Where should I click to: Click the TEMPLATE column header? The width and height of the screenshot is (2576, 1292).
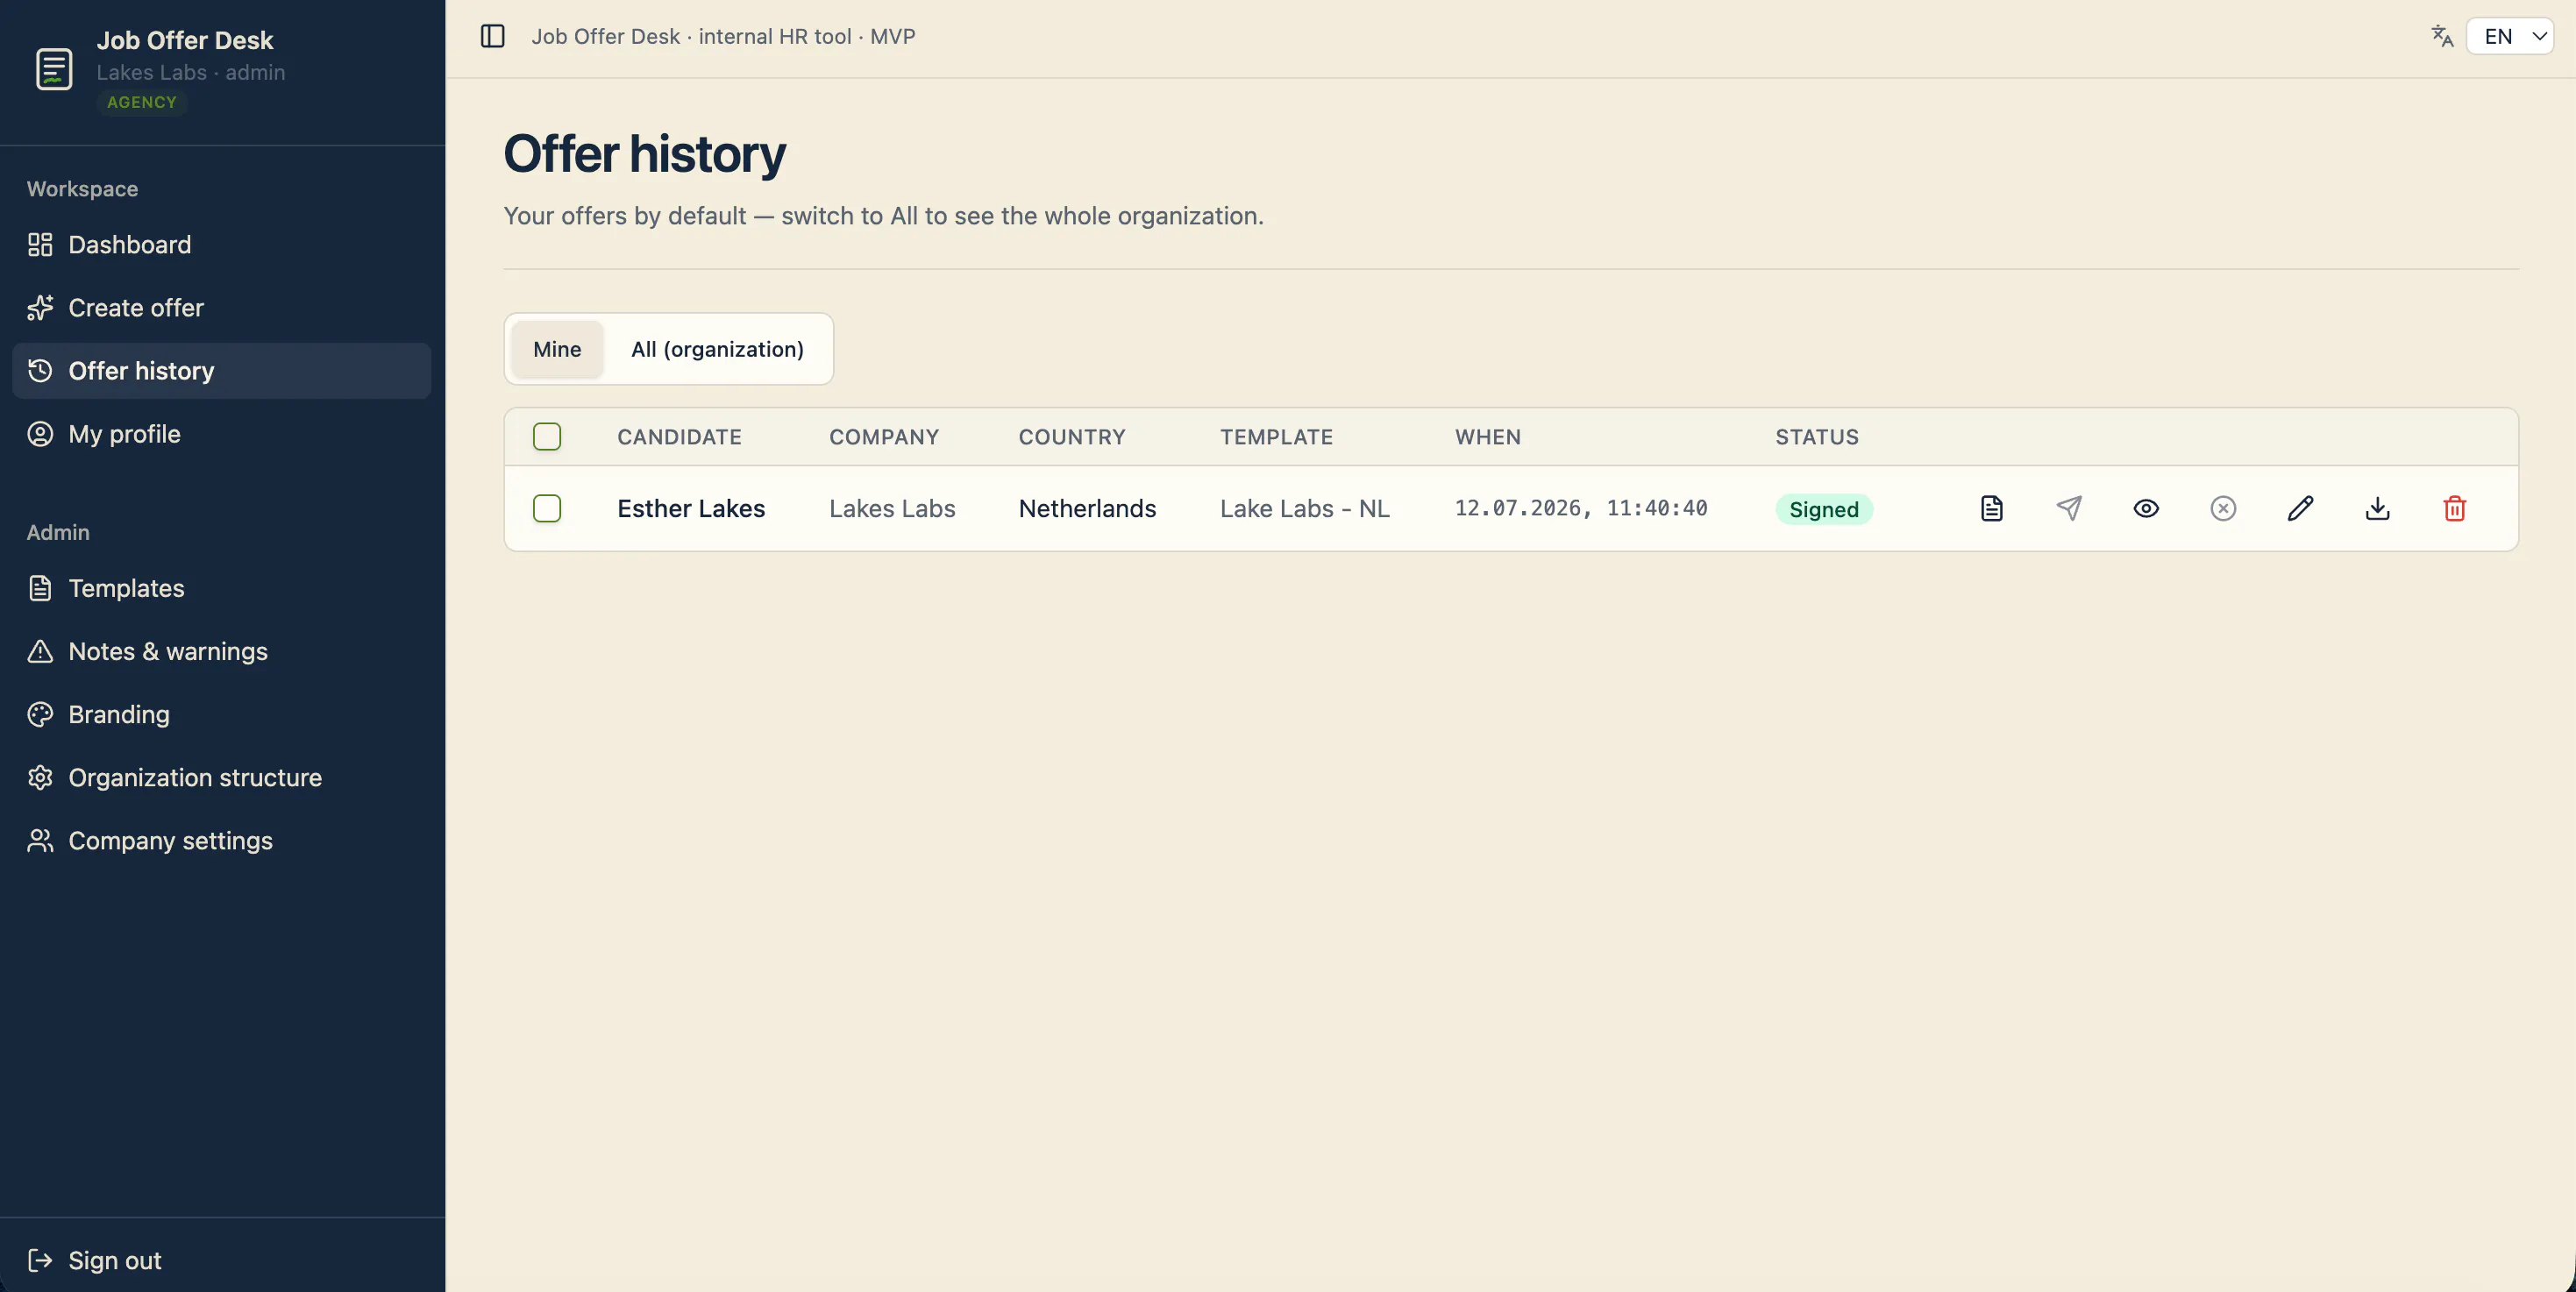(1276, 437)
